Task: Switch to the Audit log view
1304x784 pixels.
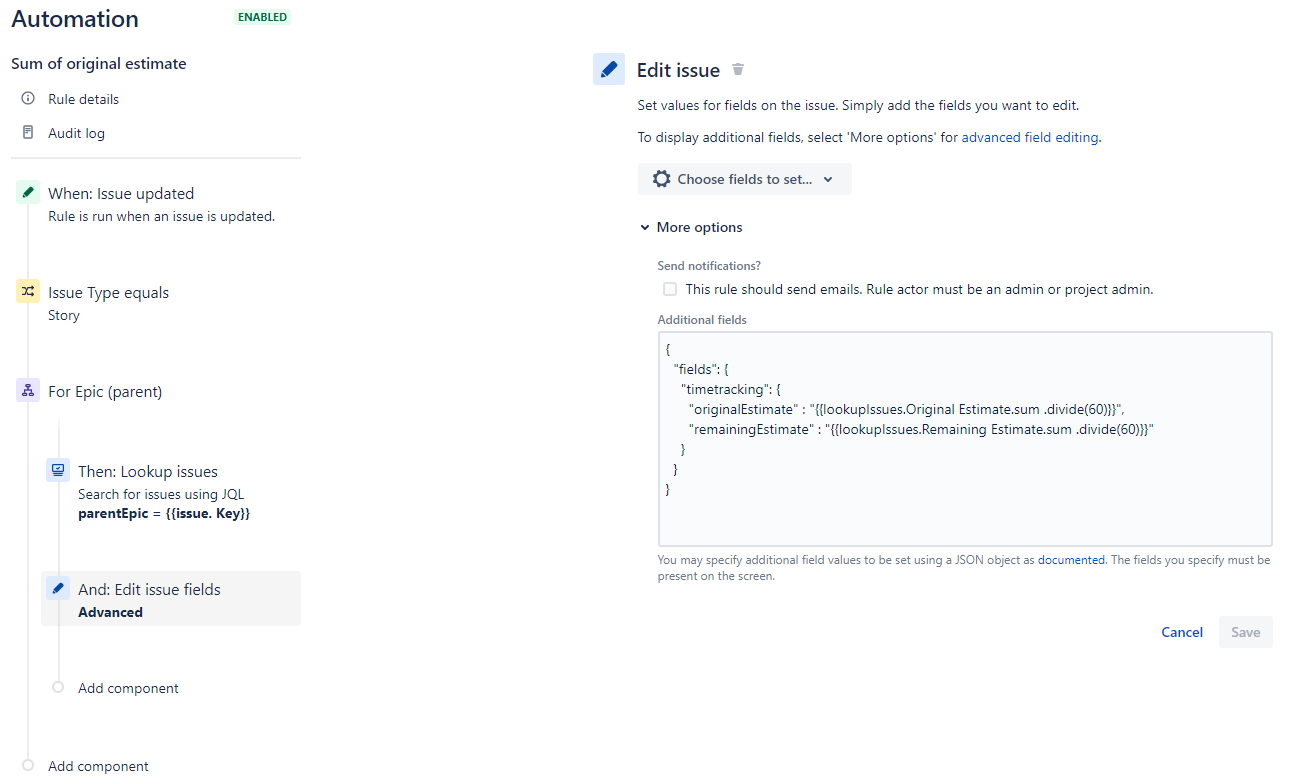Action: (77, 132)
